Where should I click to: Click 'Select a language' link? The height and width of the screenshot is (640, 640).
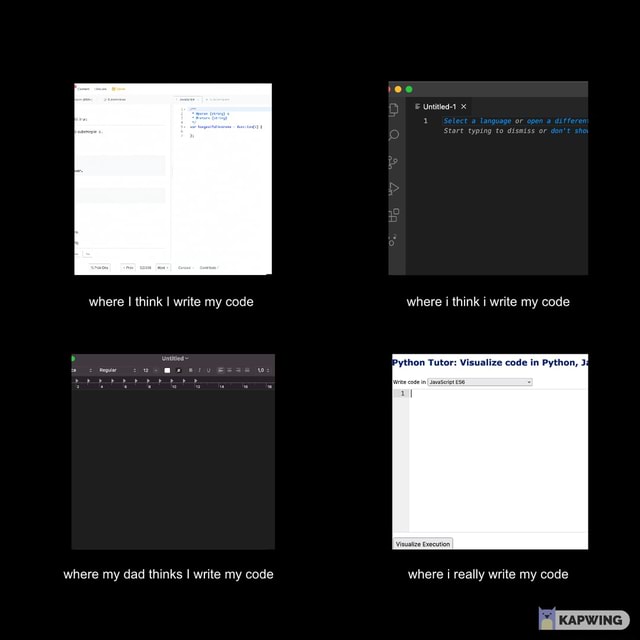(x=477, y=121)
